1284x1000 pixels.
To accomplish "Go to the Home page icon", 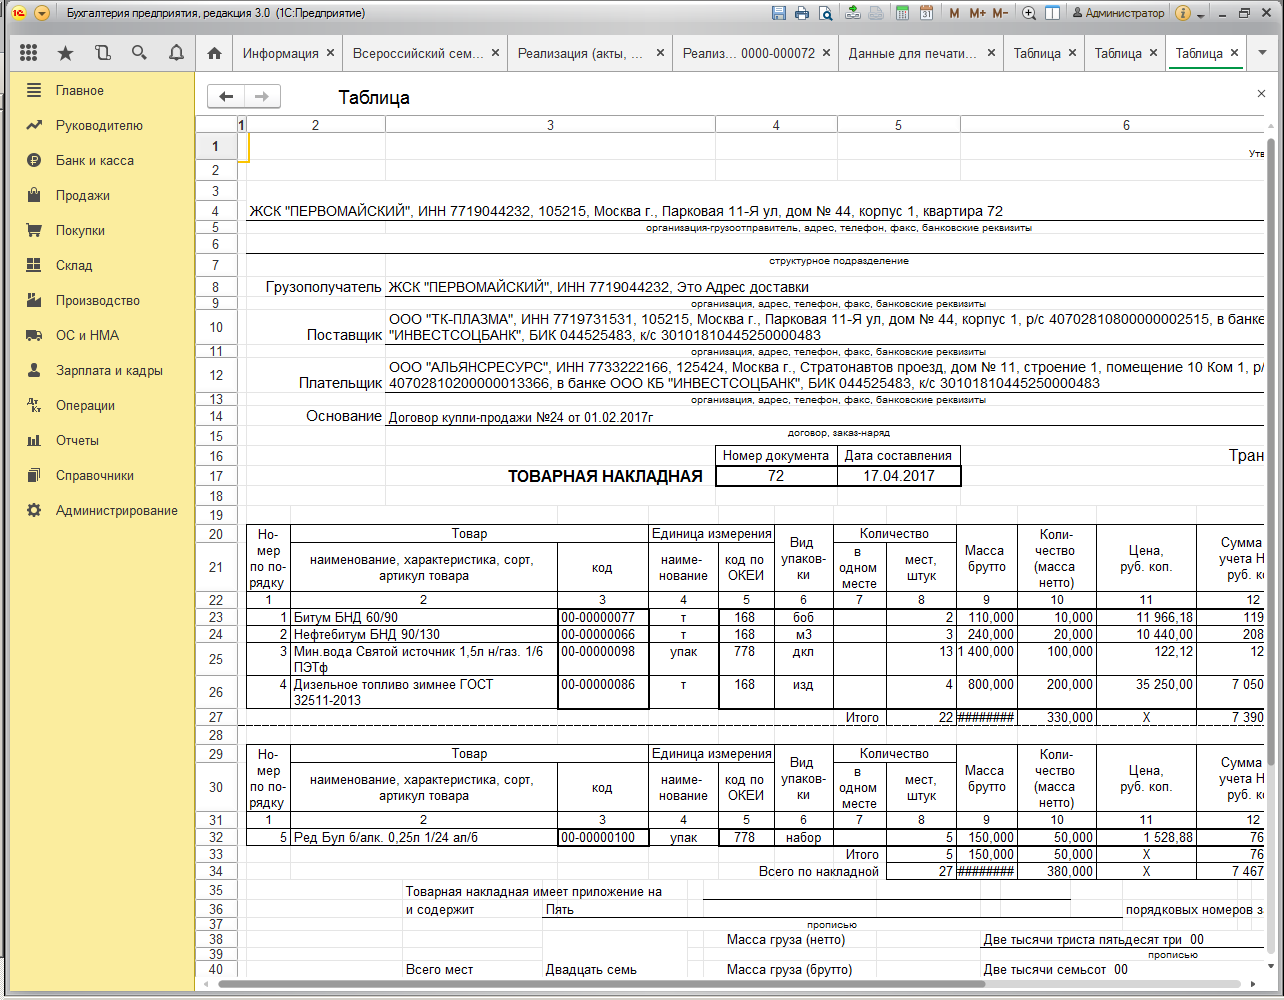I will 214,53.
